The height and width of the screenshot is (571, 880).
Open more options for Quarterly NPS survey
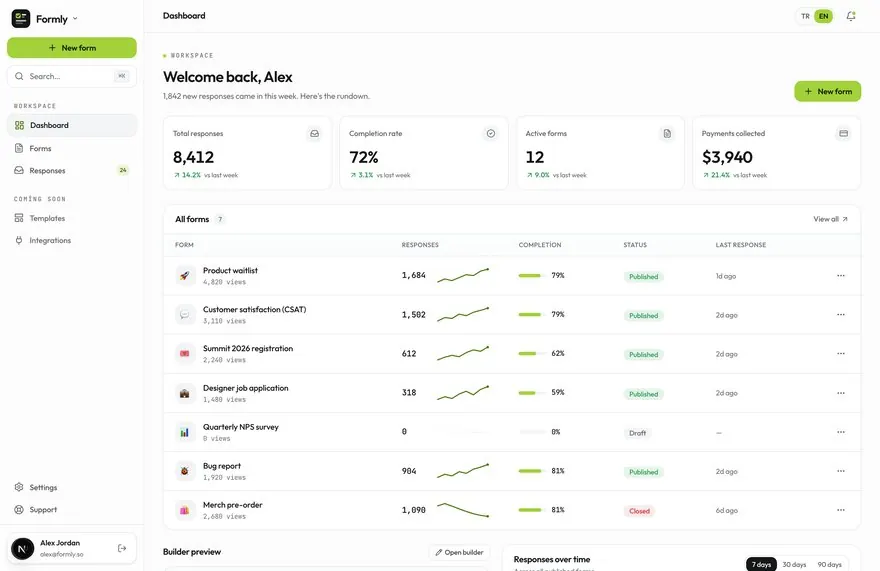click(841, 432)
